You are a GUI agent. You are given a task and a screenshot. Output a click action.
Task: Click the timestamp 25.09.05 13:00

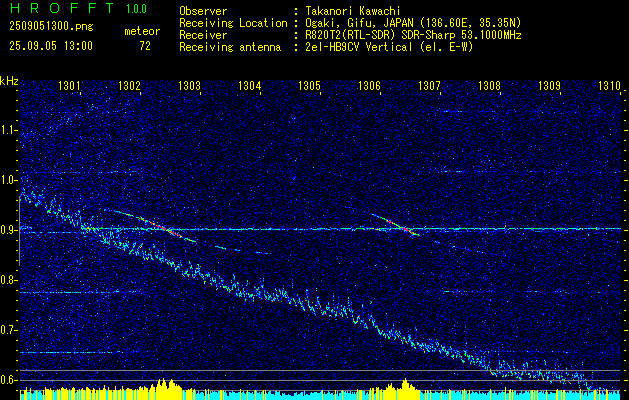51,46
